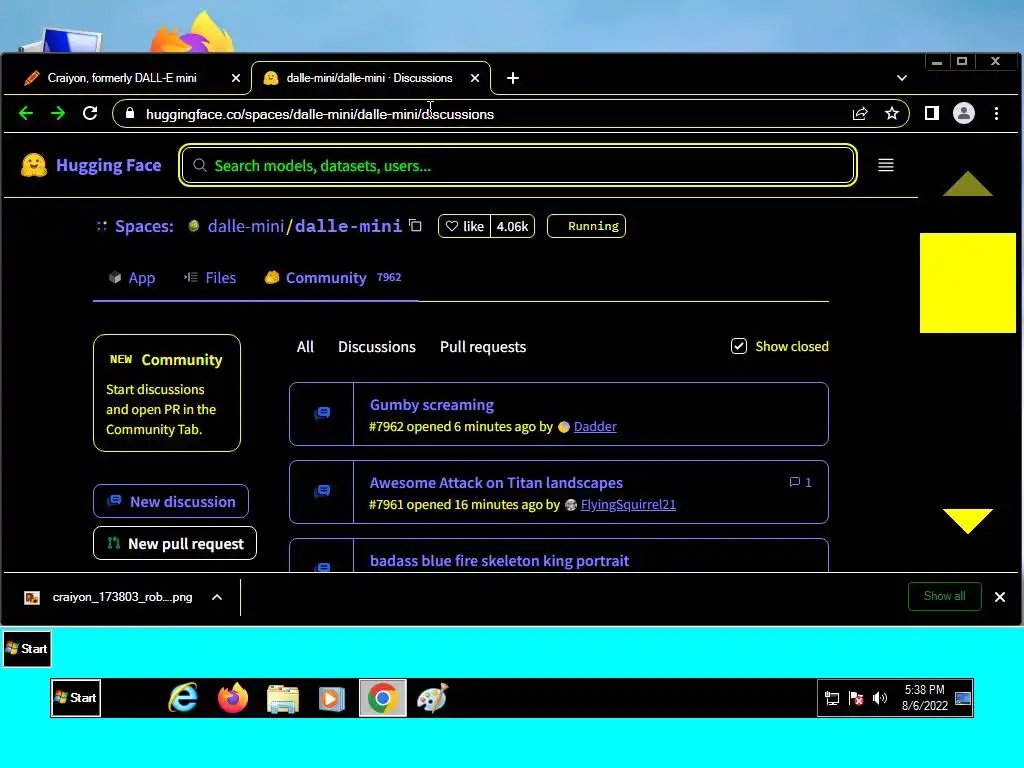Click the Action Center flag icon
Viewport: 1024px width, 768px height.
pyautogui.click(x=856, y=699)
